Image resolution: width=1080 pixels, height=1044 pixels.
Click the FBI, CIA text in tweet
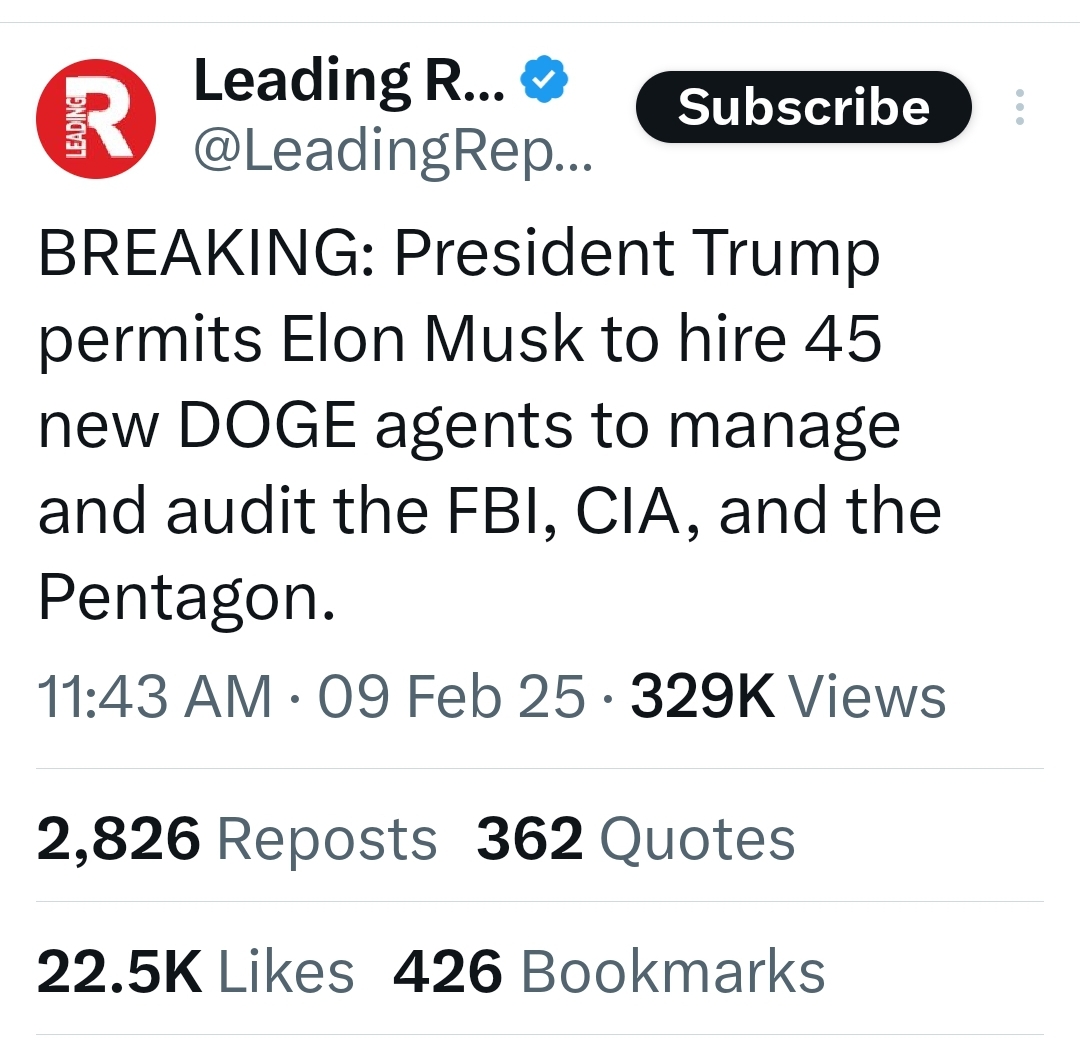pyautogui.click(x=566, y=511)
